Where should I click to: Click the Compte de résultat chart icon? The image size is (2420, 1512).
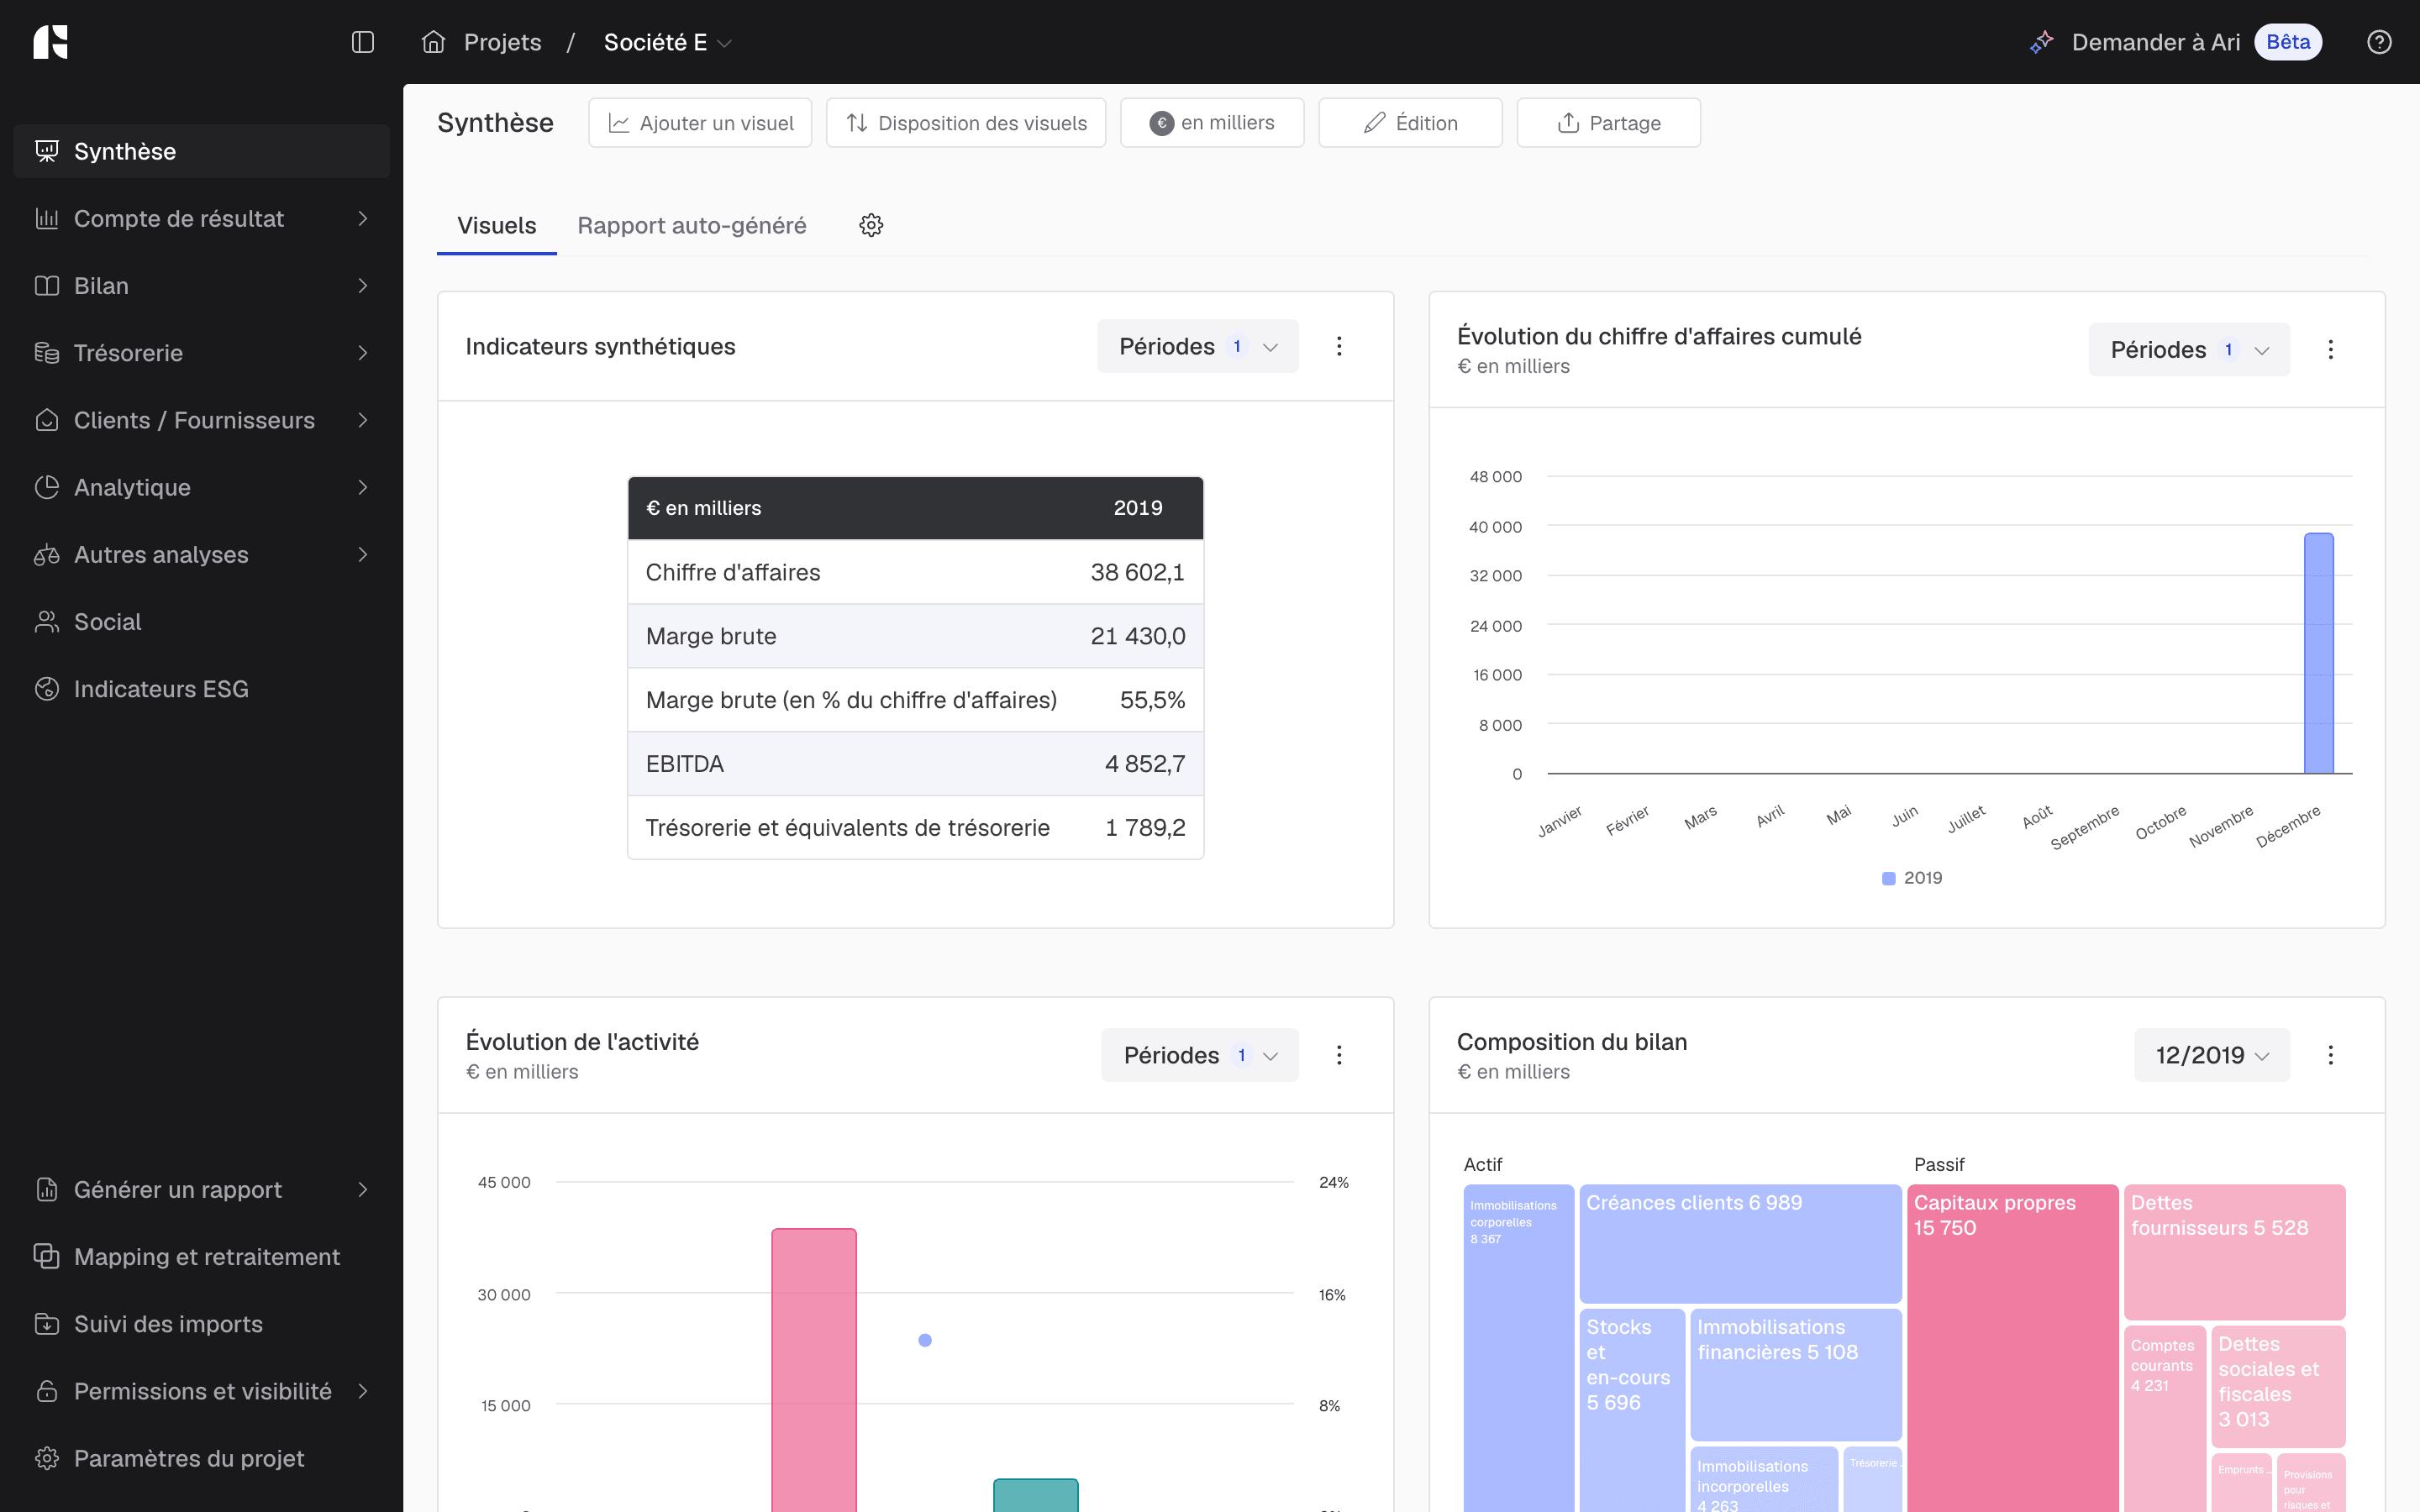coord(47,218)
